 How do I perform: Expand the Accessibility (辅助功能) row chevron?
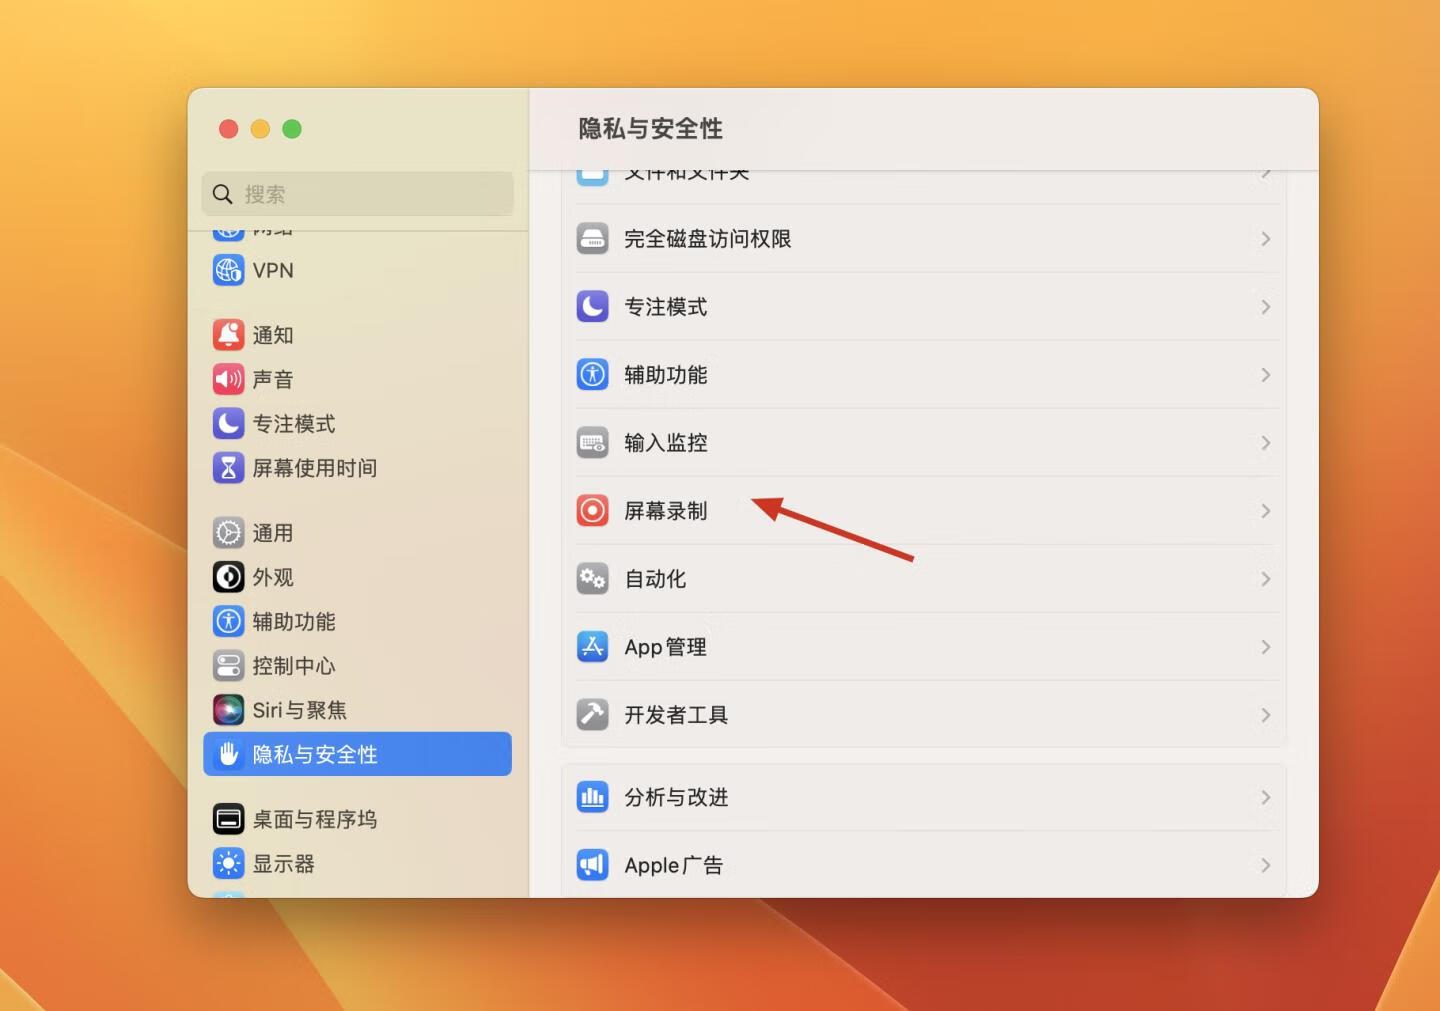pos(1265,375)
